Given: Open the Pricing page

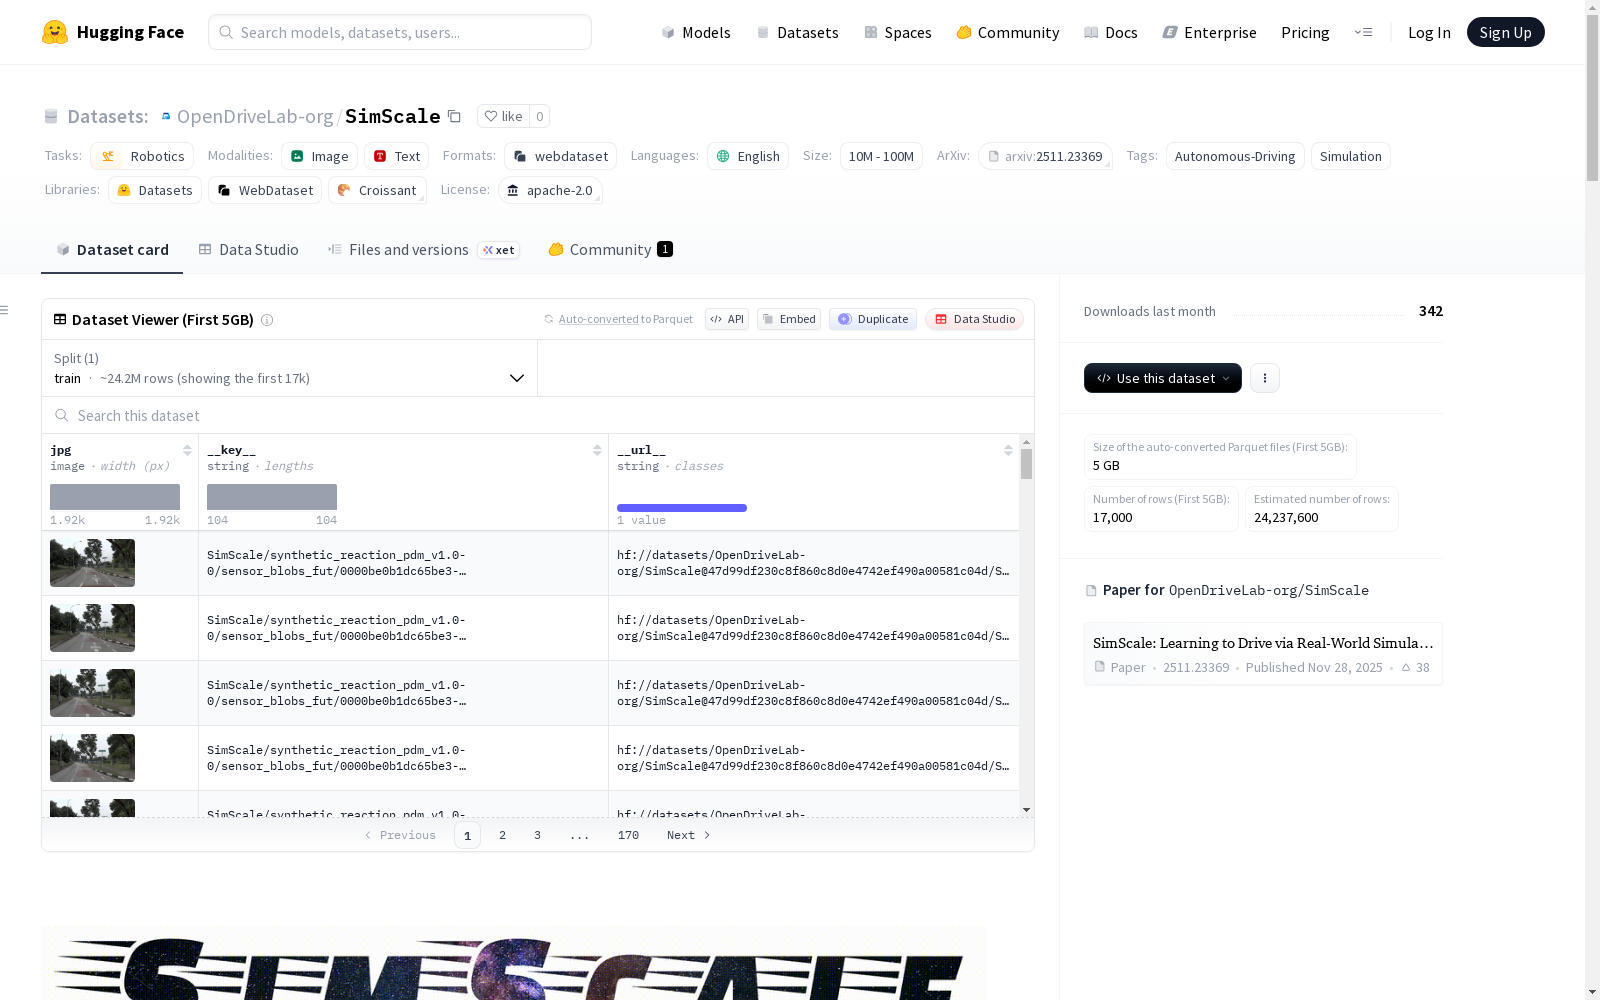Looking at the screenshot, I should 1305,32.
